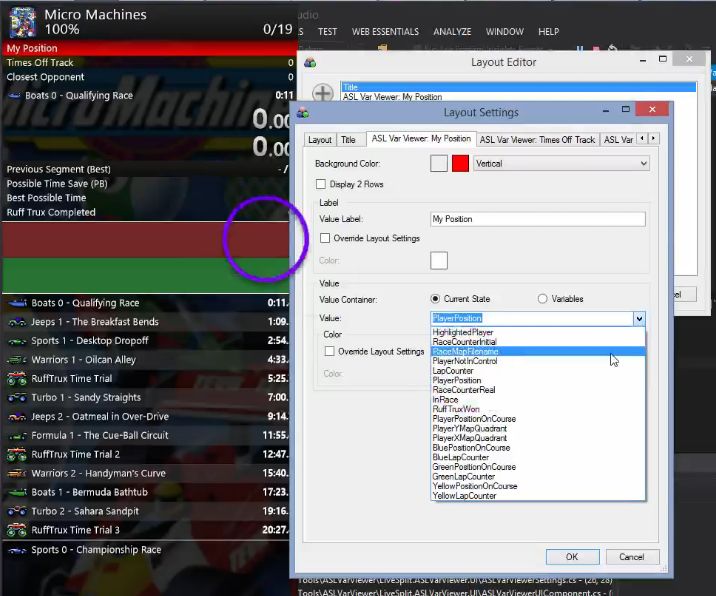The image size is (716, 596).
Task: Click the turbo icon beside Sandy Straights
Action: (17, 398)
